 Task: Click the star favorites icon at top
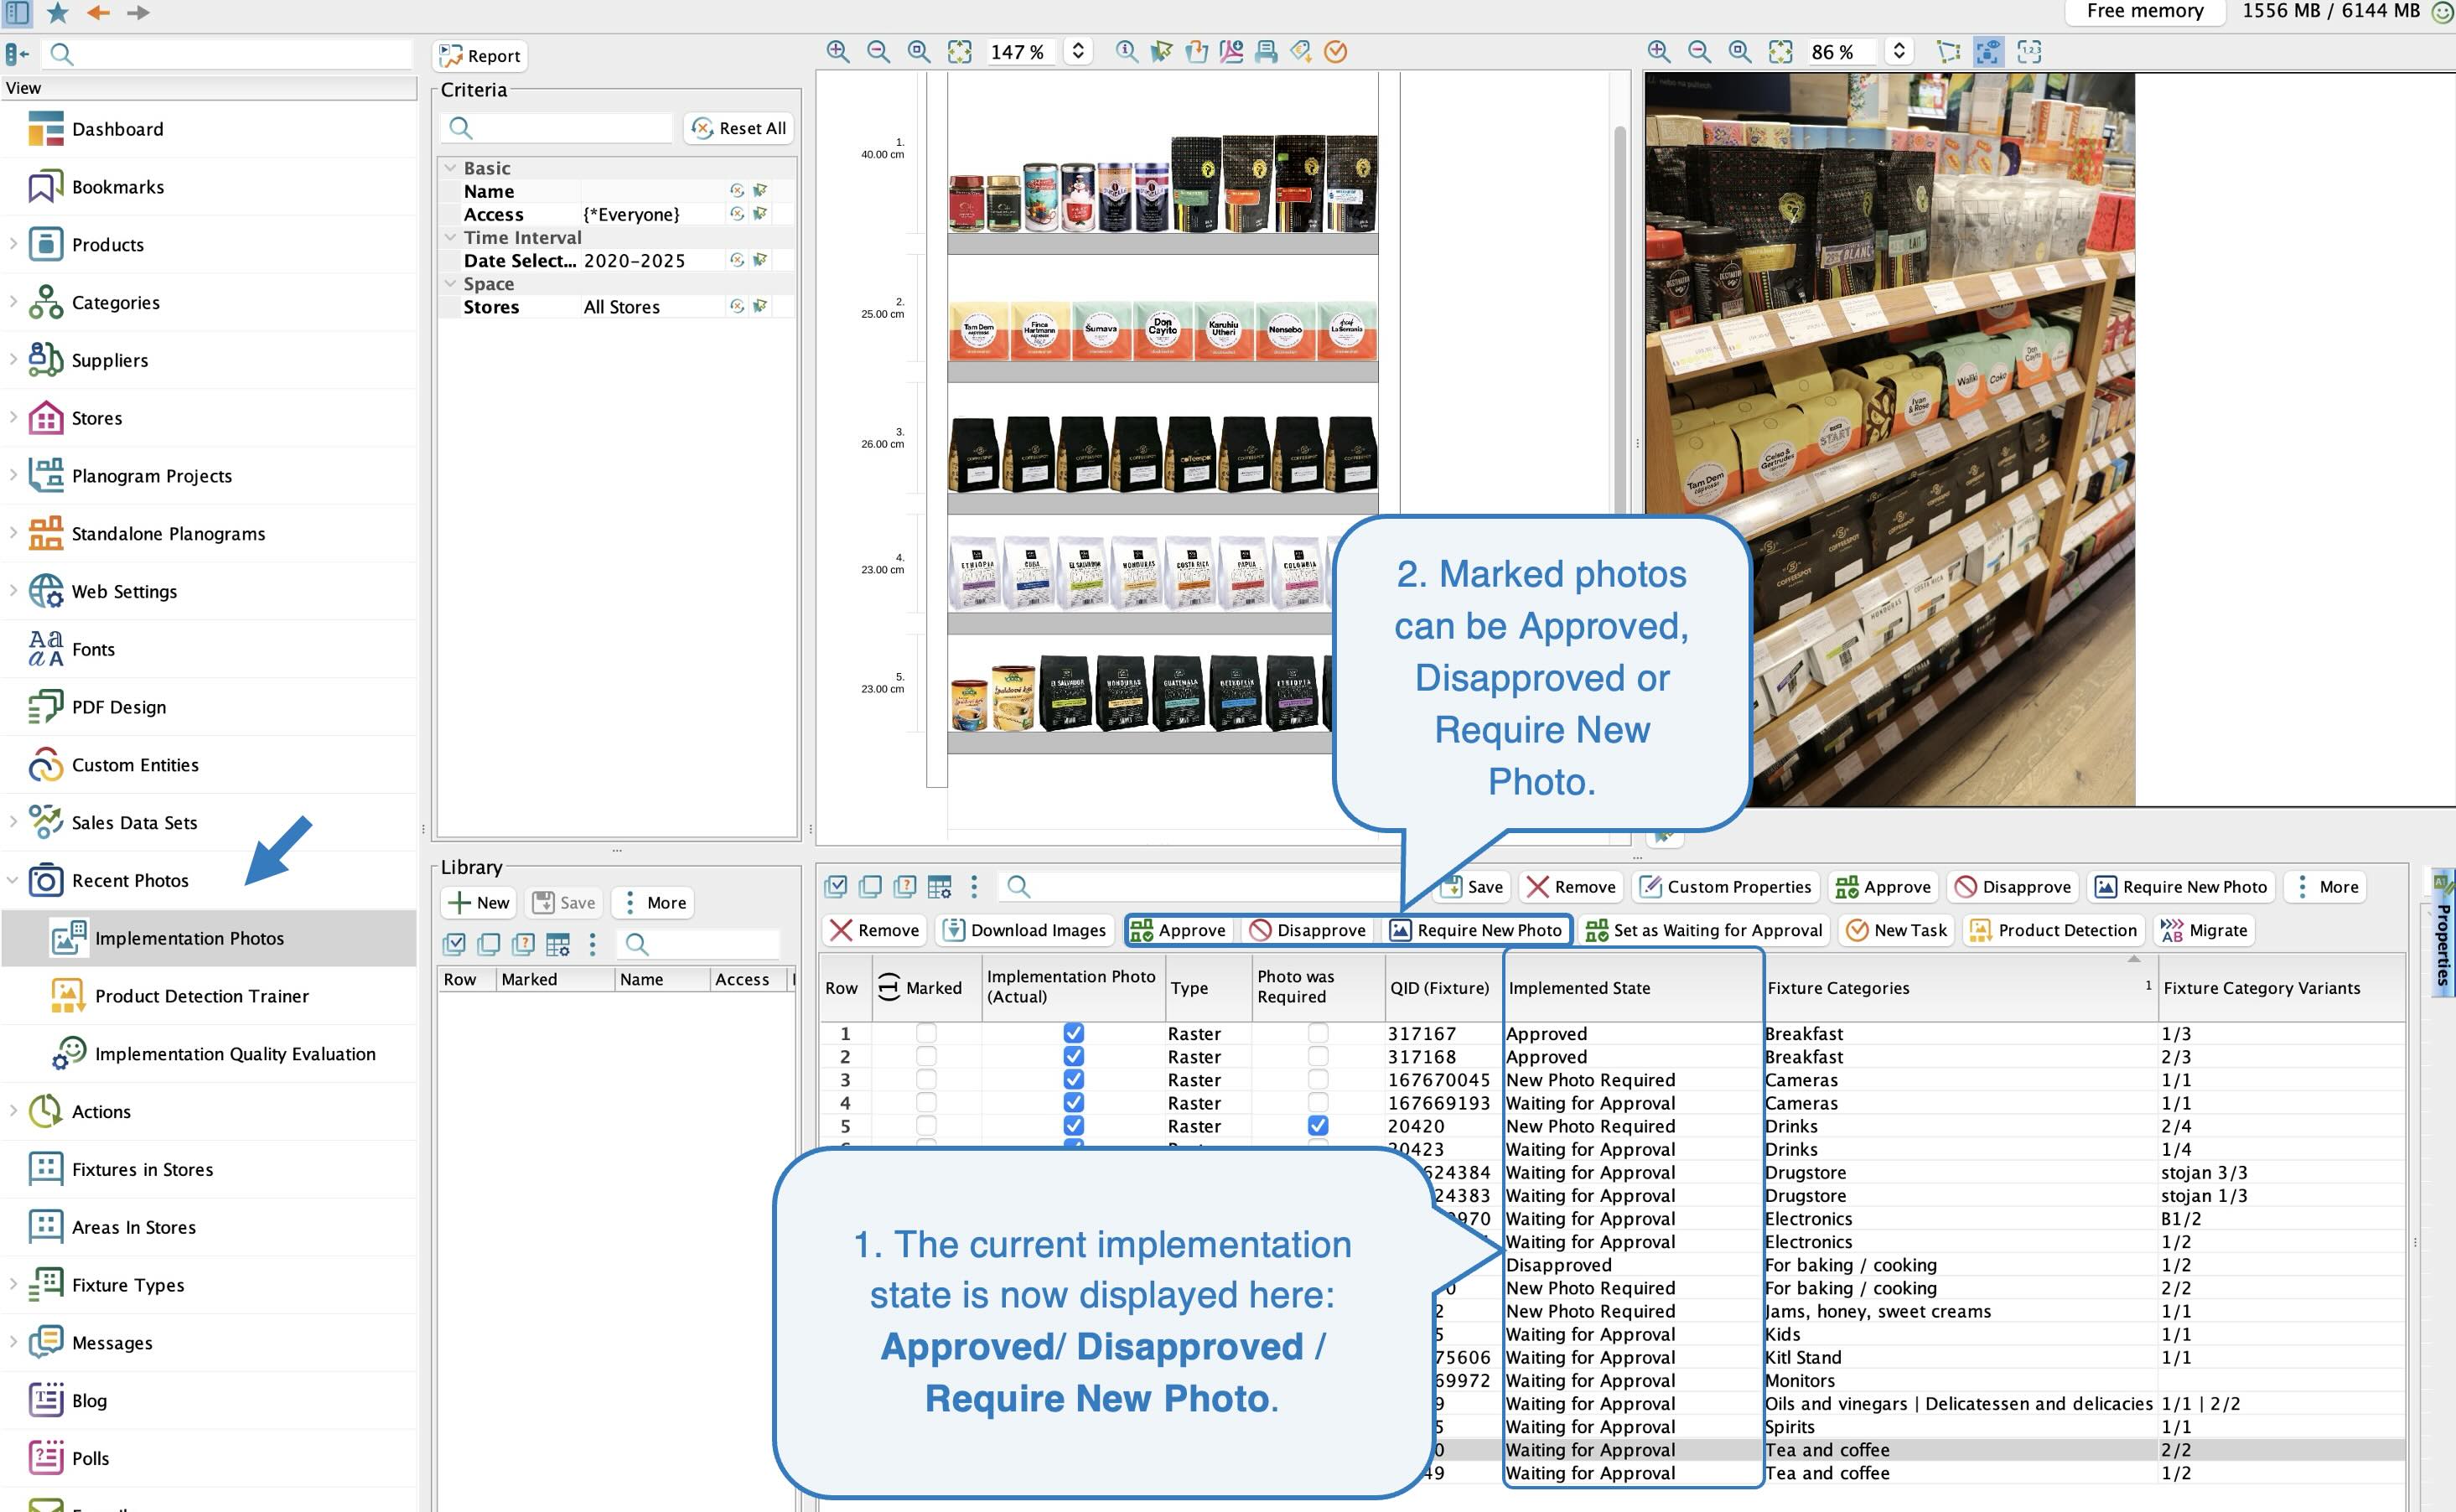(x=58, y=12)
